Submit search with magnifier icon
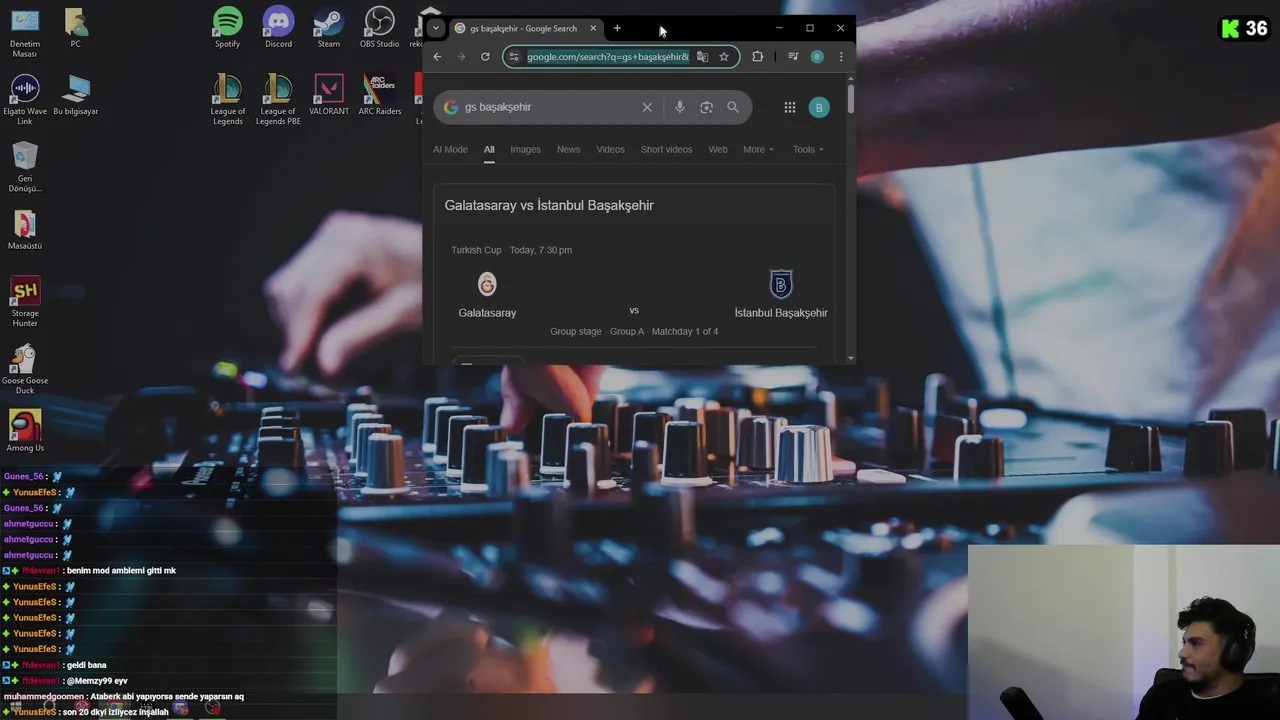 click(733, 107)
